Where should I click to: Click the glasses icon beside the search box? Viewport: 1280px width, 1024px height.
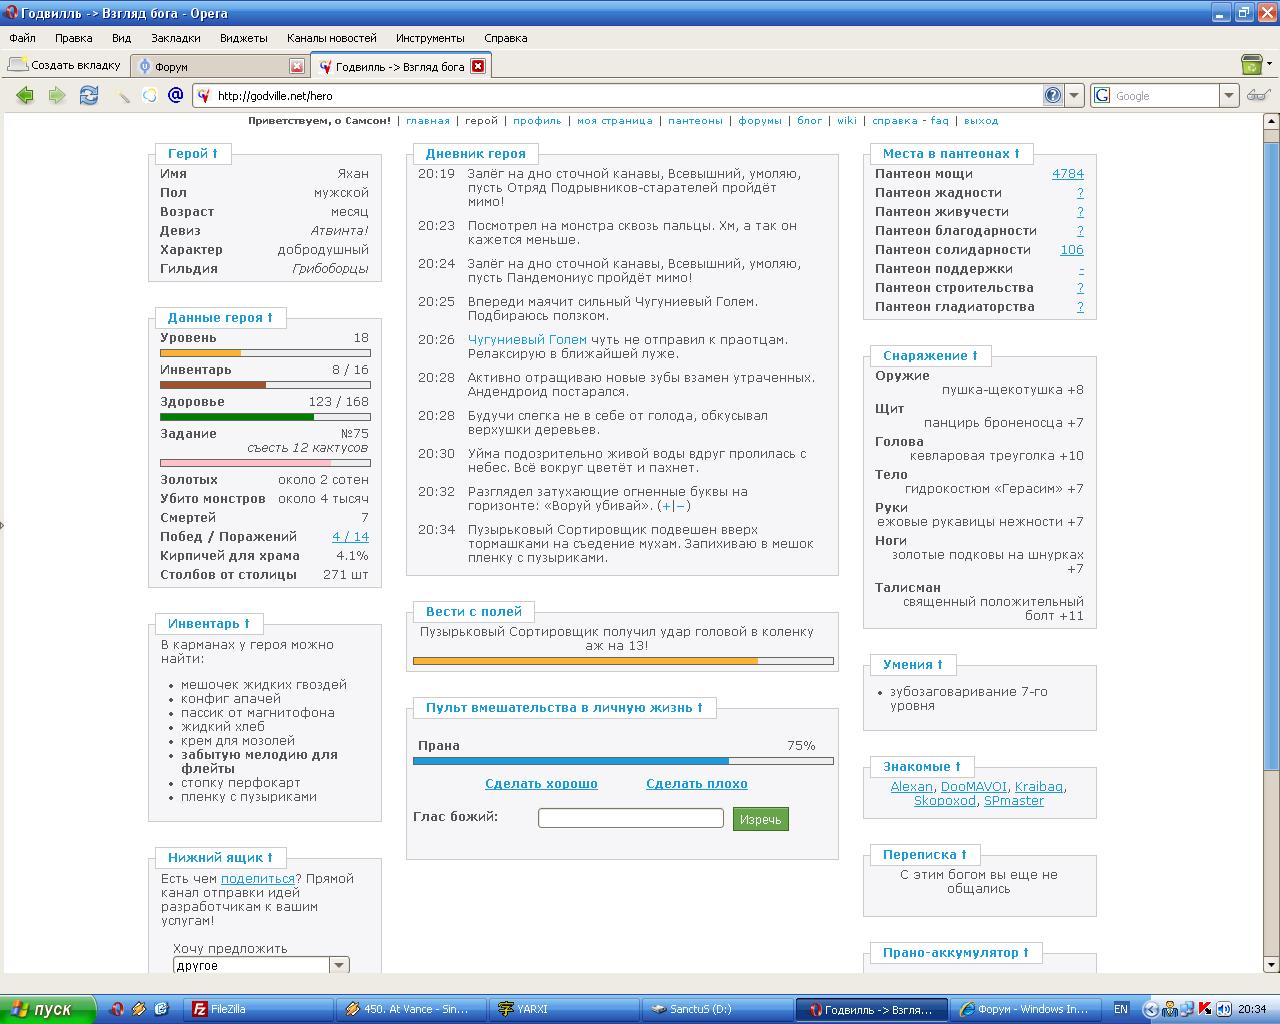pyautogui.click(x=1258, y=95)
